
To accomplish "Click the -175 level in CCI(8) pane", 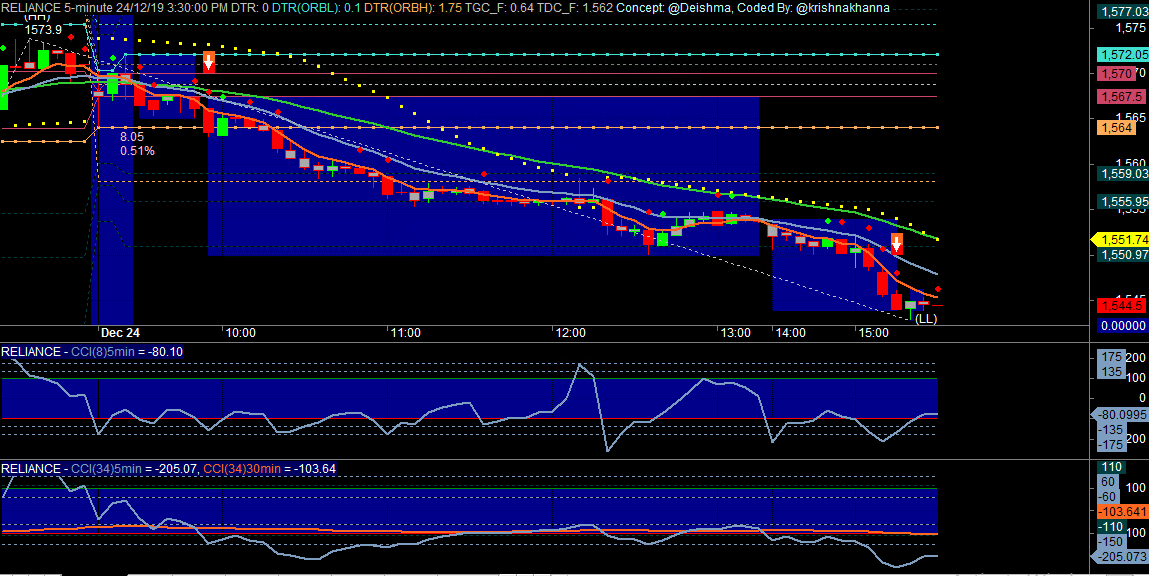I will (x=1113, y=445).
